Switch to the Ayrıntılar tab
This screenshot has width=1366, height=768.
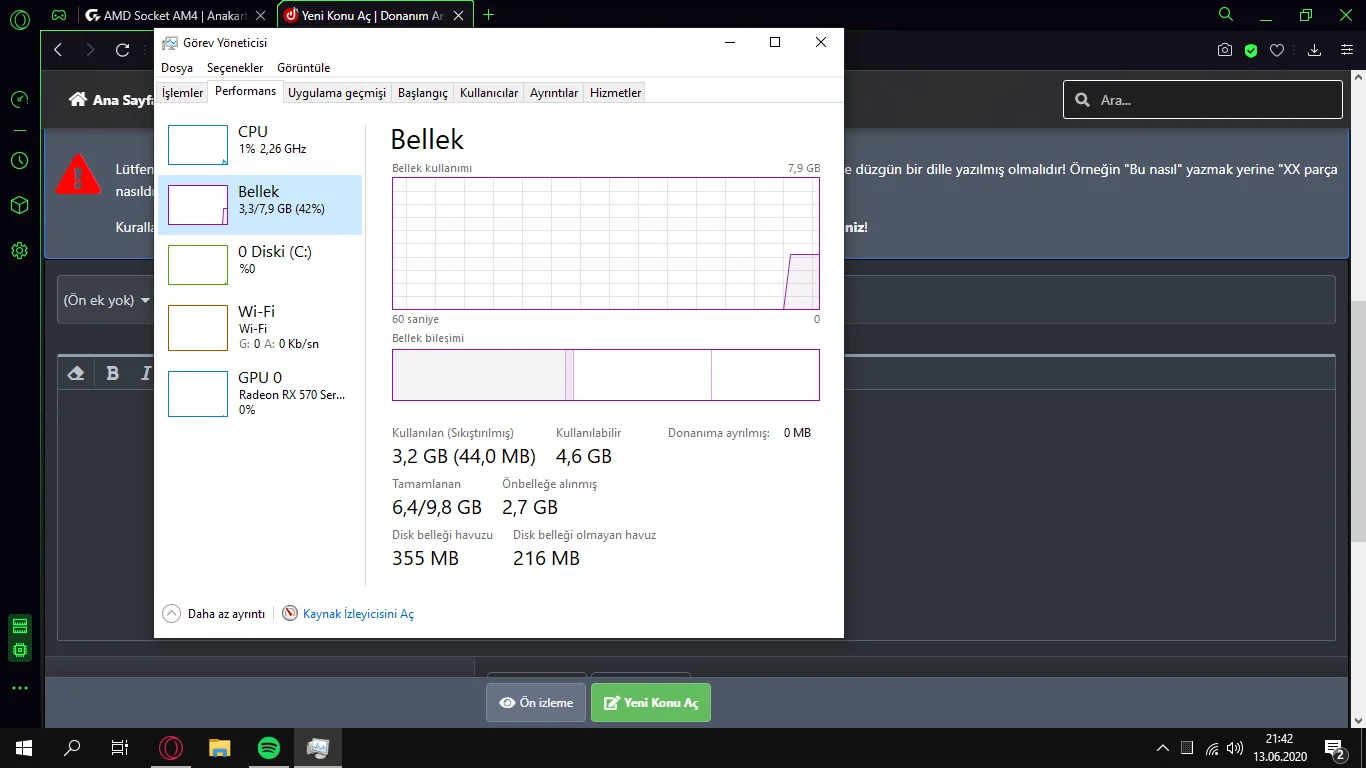point(554,93)
